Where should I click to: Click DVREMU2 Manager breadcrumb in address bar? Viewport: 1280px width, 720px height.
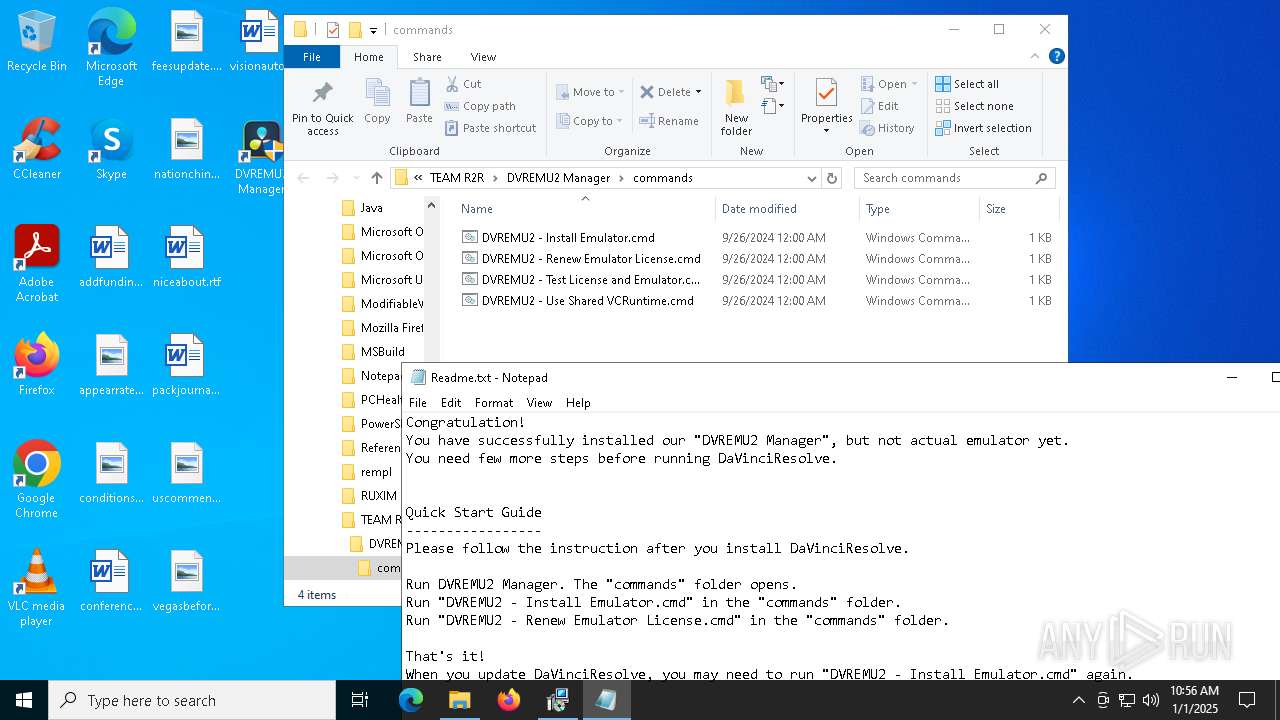click(558, 178)
